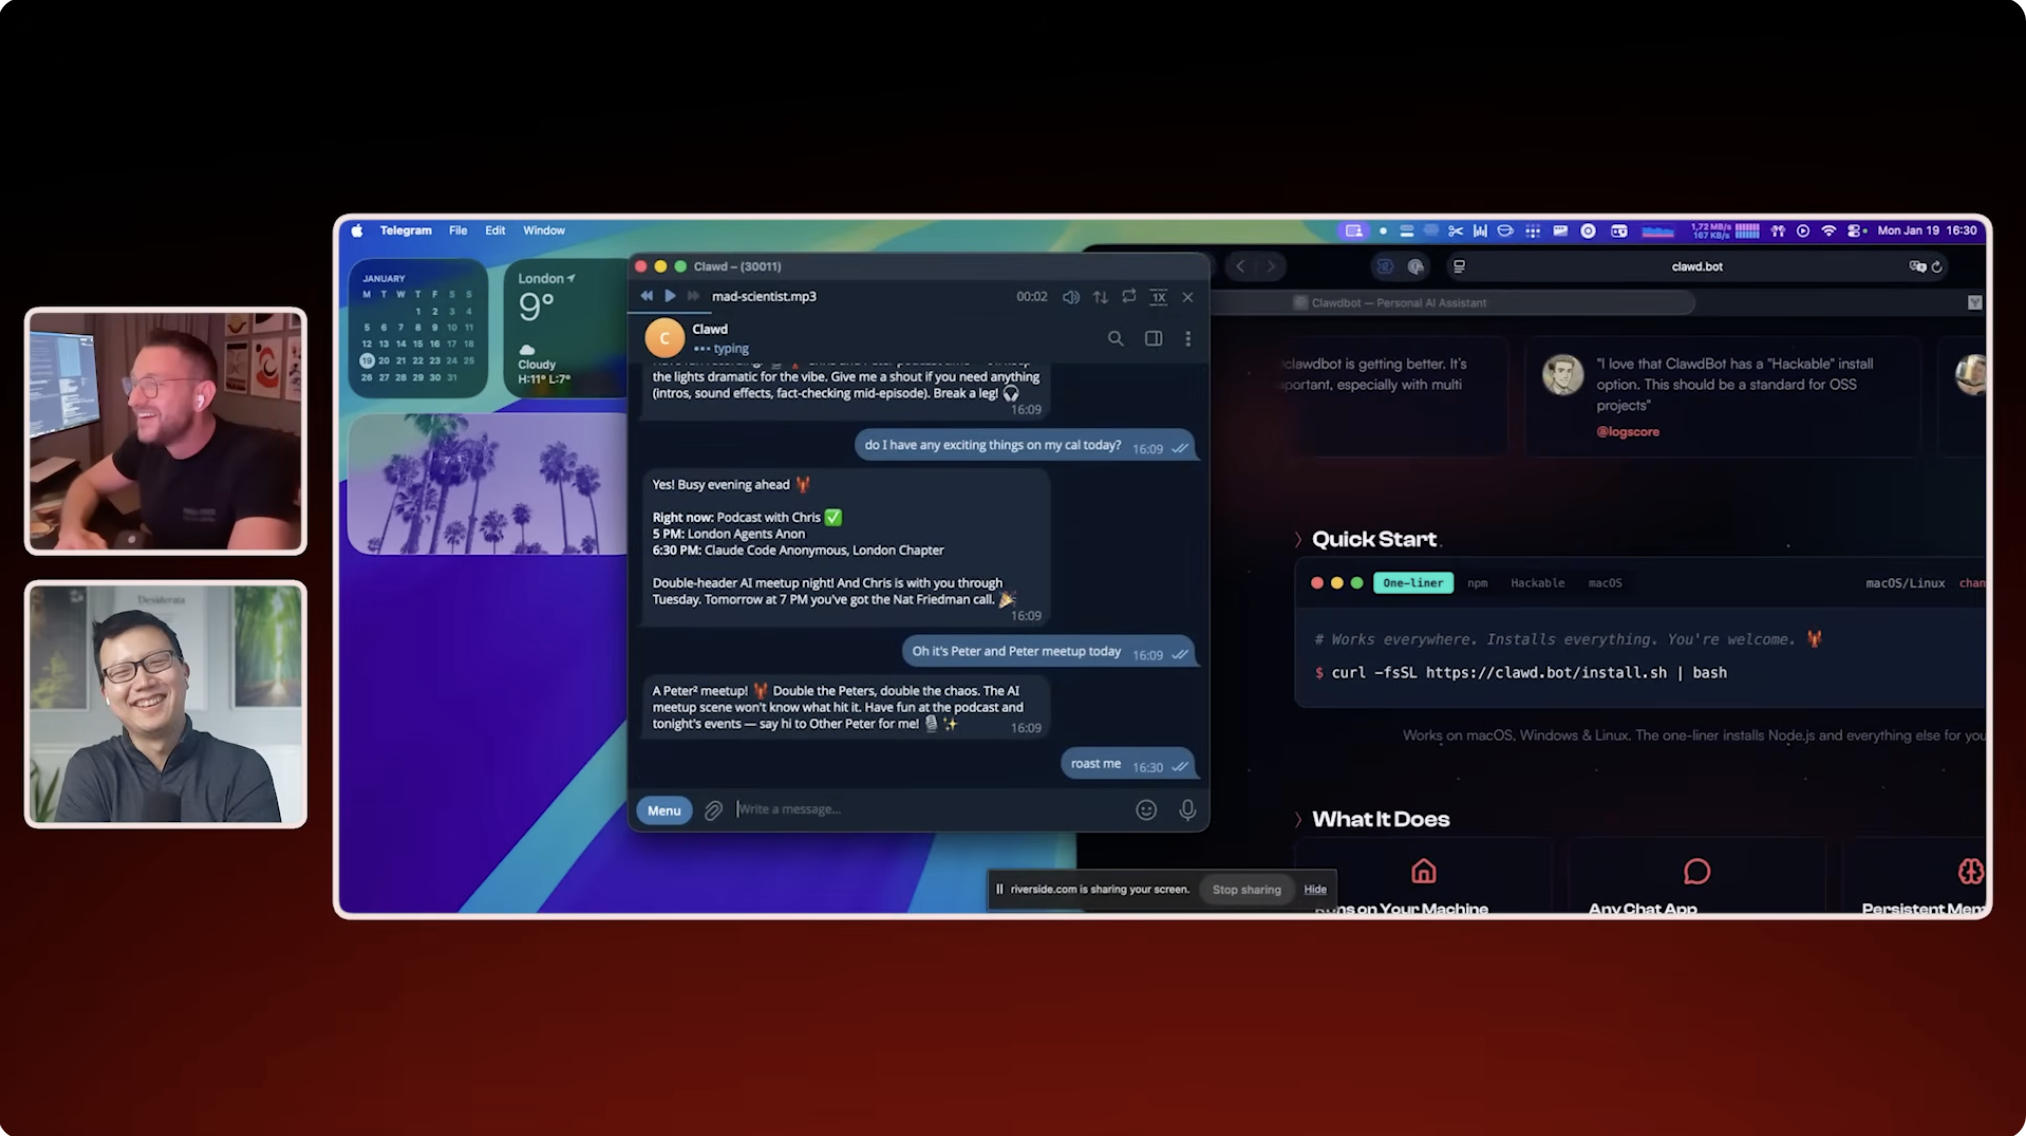Toggle repeat mode in audio player
Image resolution: width=2026 pixels, height=1136 pixels.
click(x=1129, y=296)
